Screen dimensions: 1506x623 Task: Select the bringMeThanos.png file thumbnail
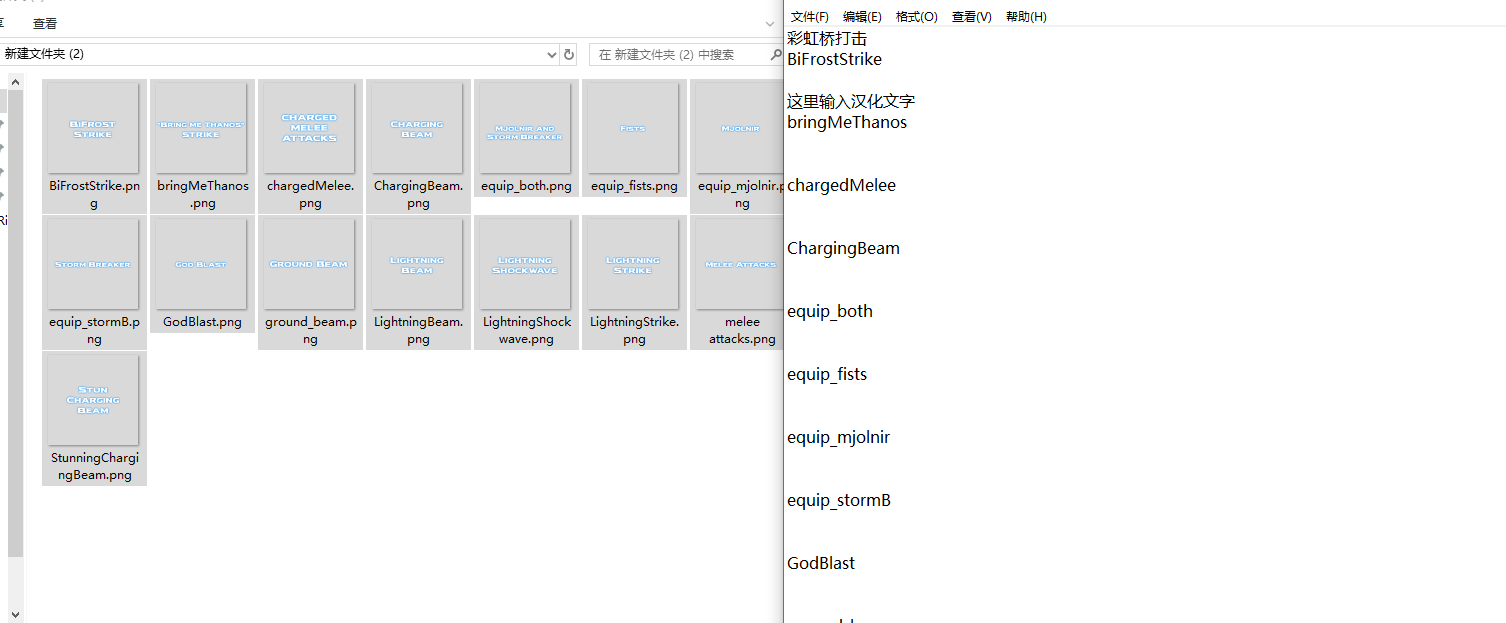click(201, 128)
